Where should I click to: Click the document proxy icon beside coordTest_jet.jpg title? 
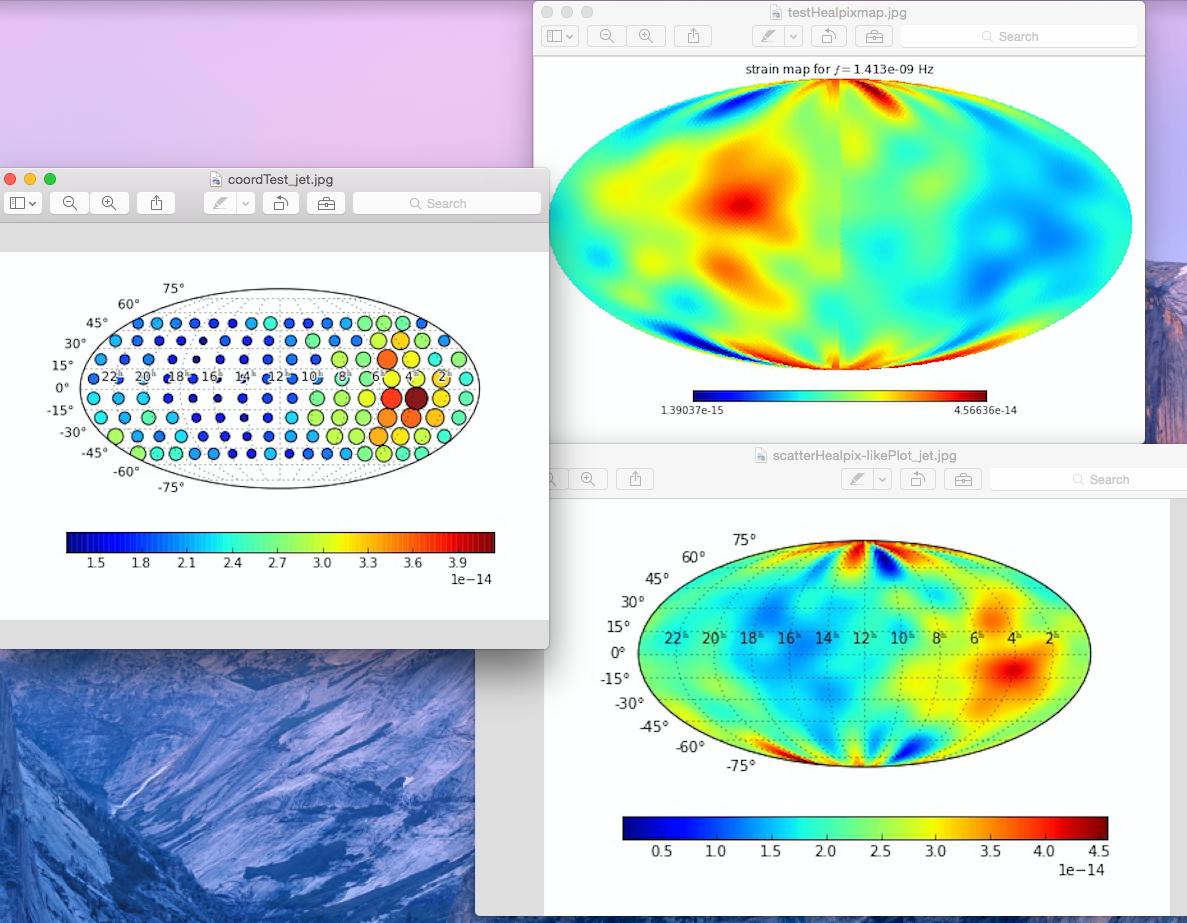coord(215,179)
